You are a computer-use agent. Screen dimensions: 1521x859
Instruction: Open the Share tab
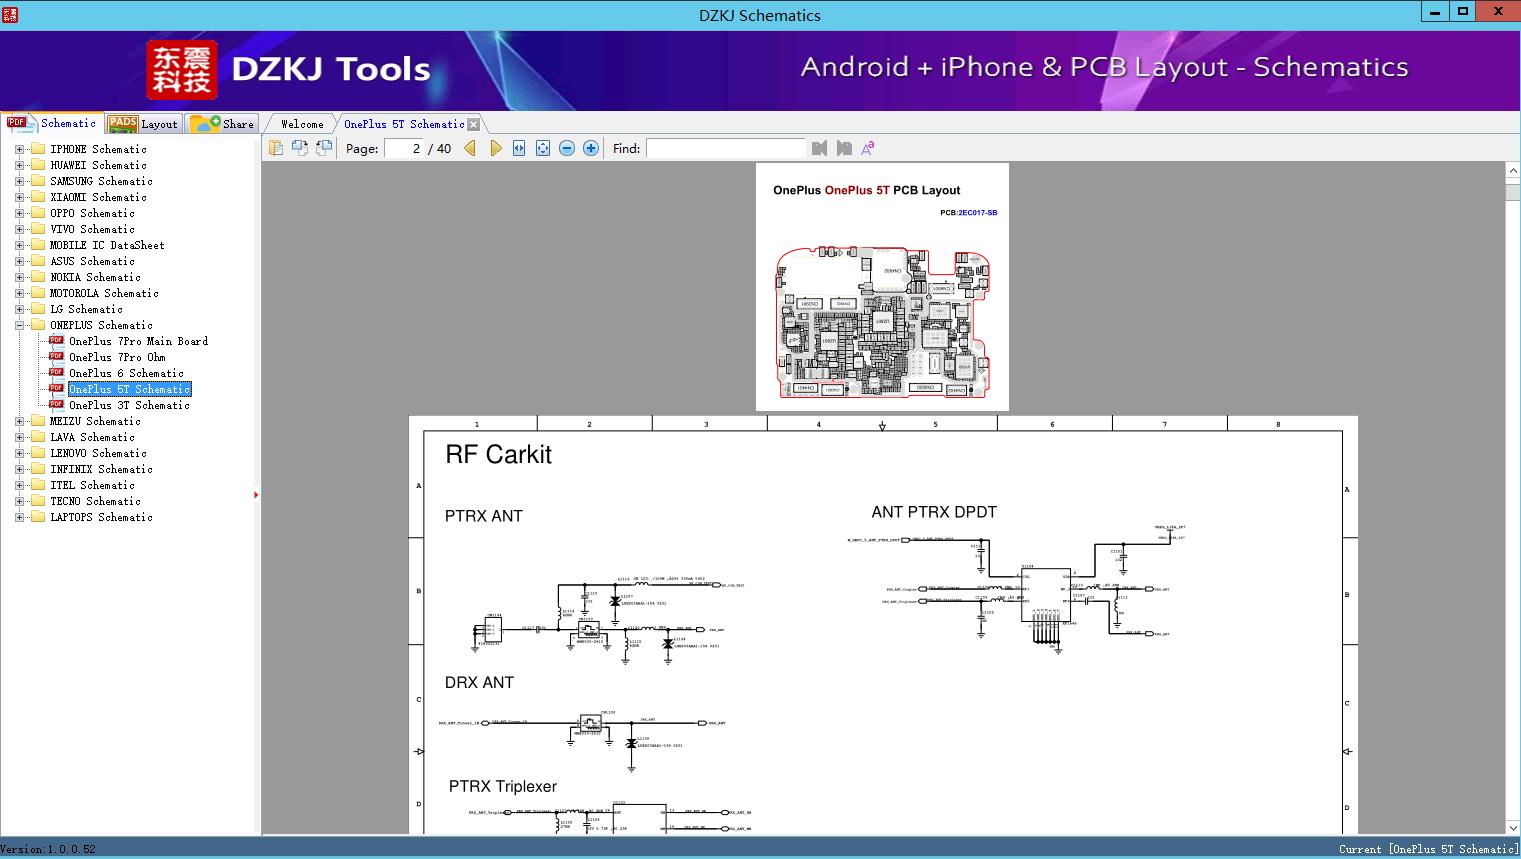click(x=224, y=124)
